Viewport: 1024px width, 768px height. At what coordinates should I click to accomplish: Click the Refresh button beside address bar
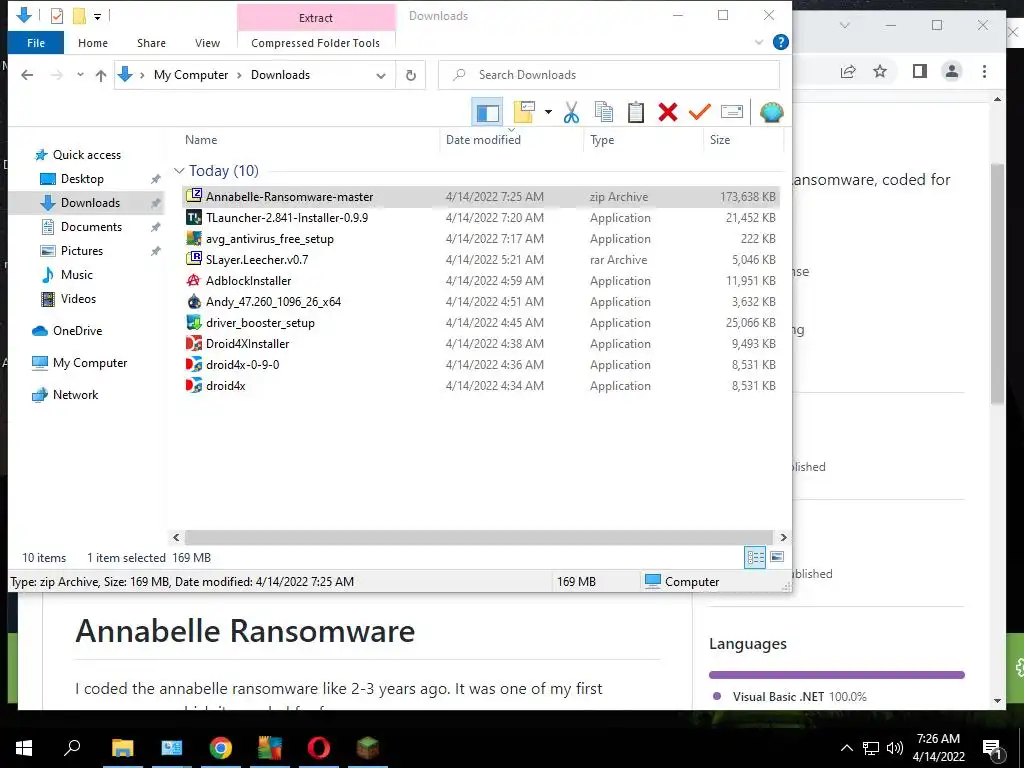[411, 75]
